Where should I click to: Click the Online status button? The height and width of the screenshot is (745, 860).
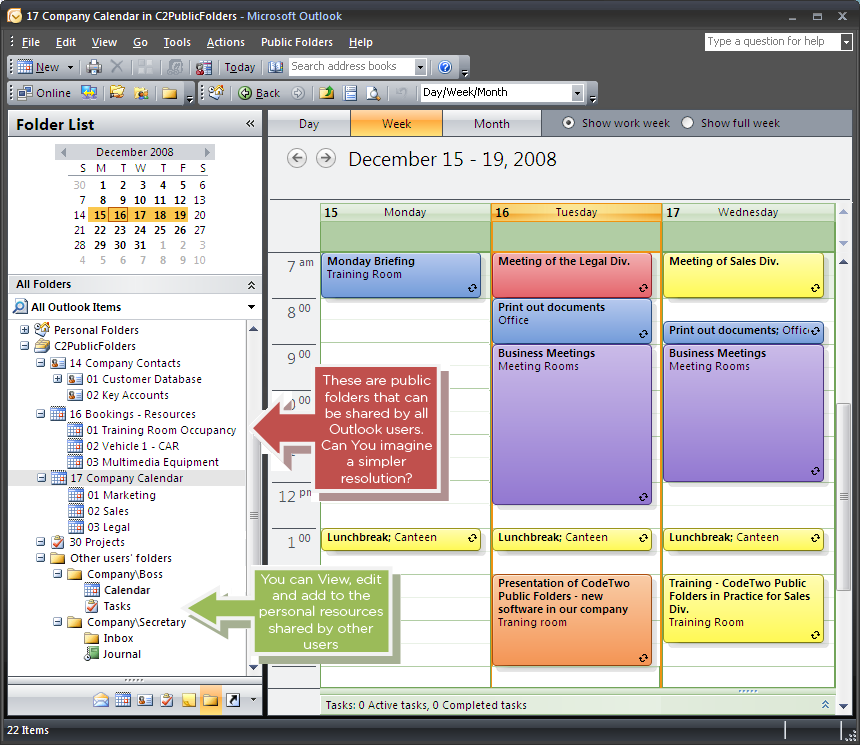tap(44, 93)
